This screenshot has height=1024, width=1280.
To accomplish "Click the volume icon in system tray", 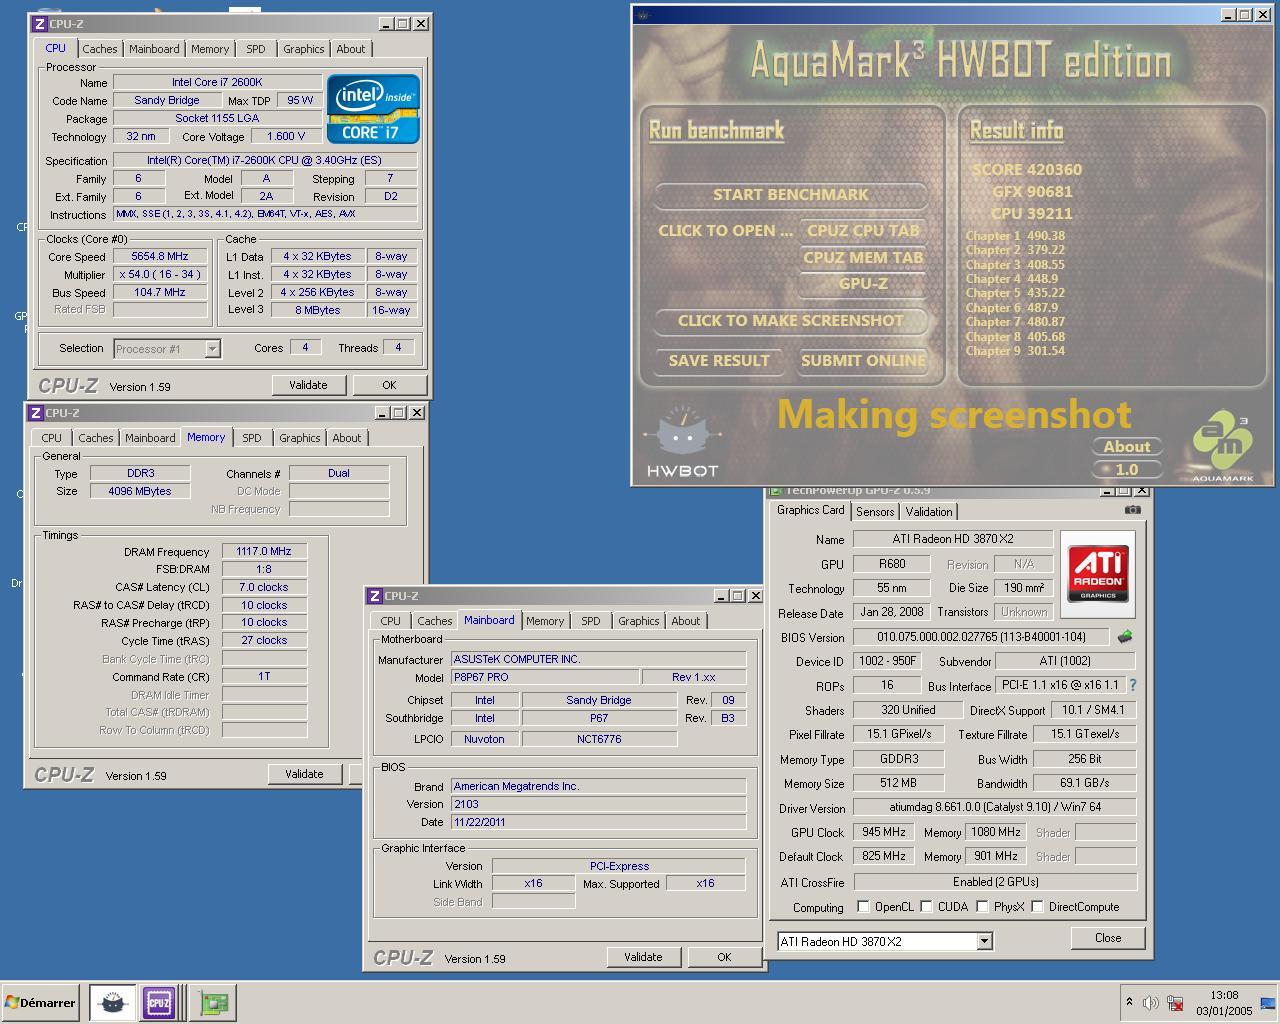I will click(1150, 1003).
